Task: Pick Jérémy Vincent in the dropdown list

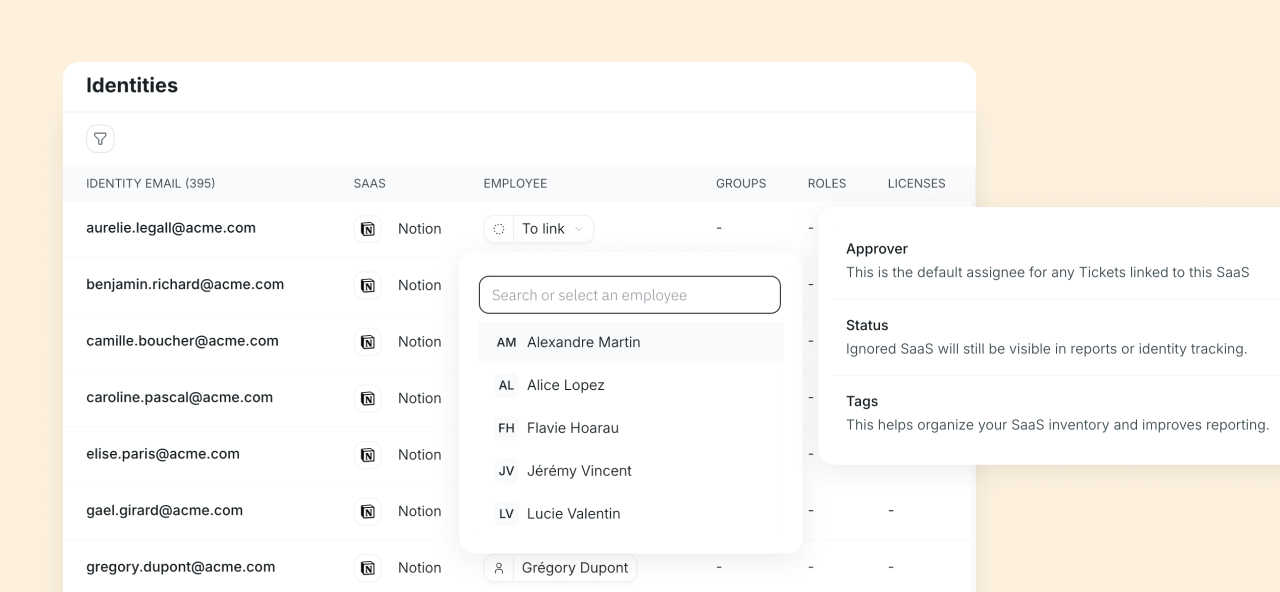Action: click(579, 471)
